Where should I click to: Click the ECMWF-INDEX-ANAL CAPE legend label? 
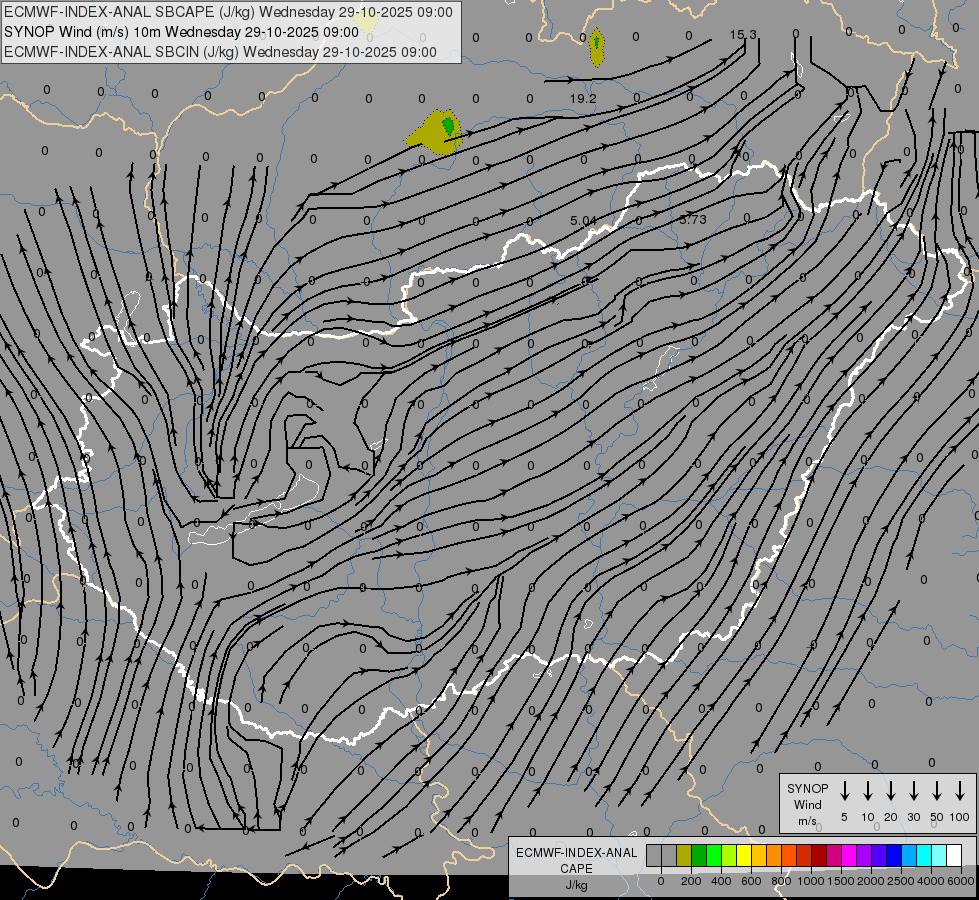tap(576, 861)
